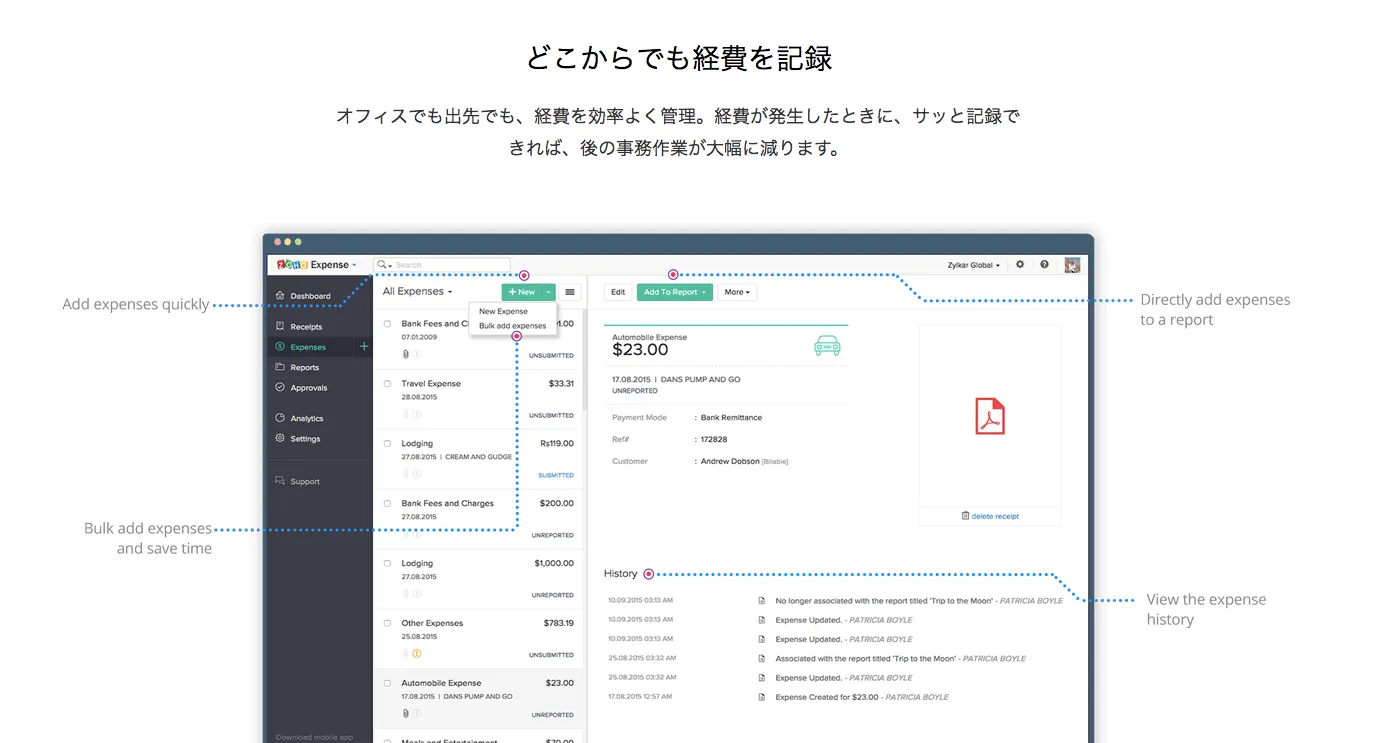Go to Approvals in the sidebar
The height and width of the screenshot is (743, 1373).
[x=308, y=388]
